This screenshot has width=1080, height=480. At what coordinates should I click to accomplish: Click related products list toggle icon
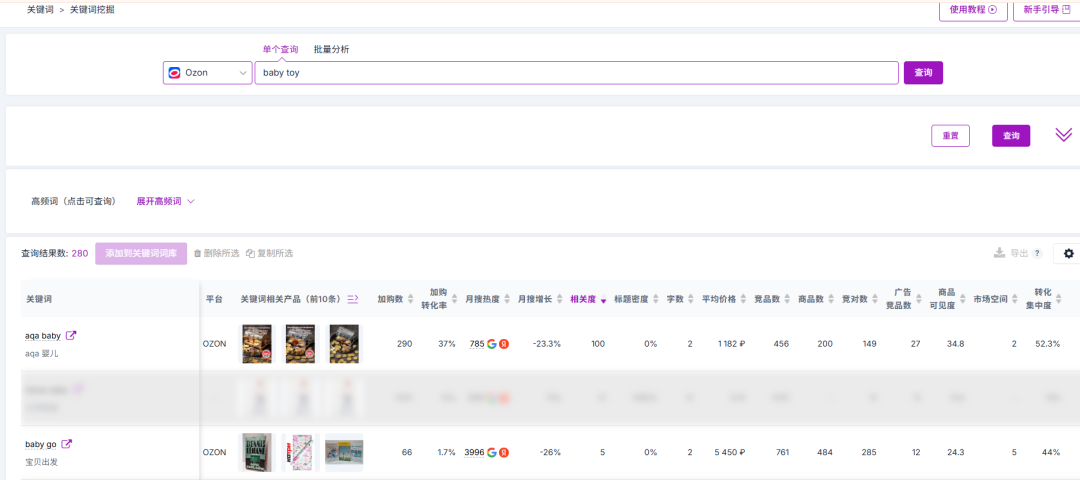pos(353,298)
